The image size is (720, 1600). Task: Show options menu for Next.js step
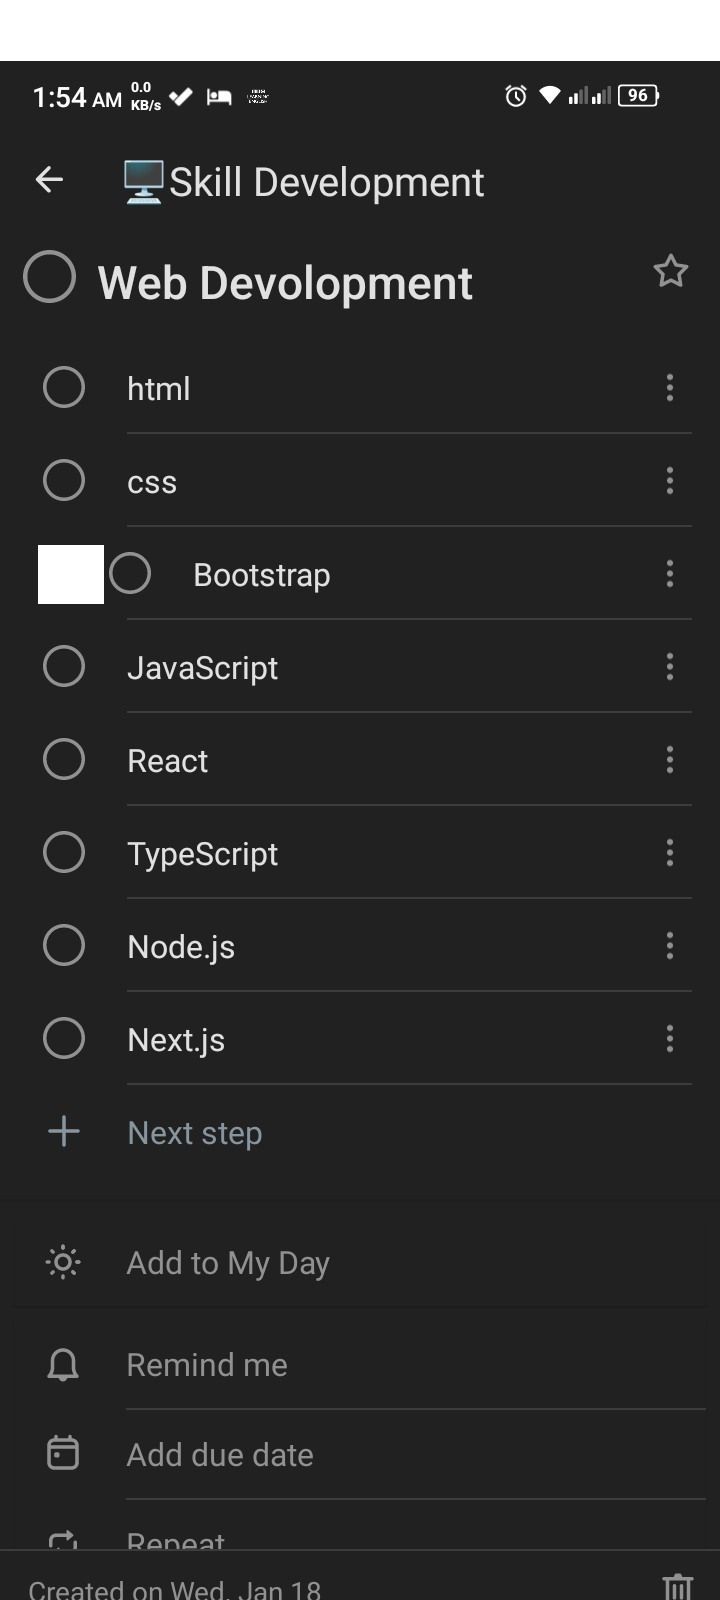click(x=670, y=1039)
